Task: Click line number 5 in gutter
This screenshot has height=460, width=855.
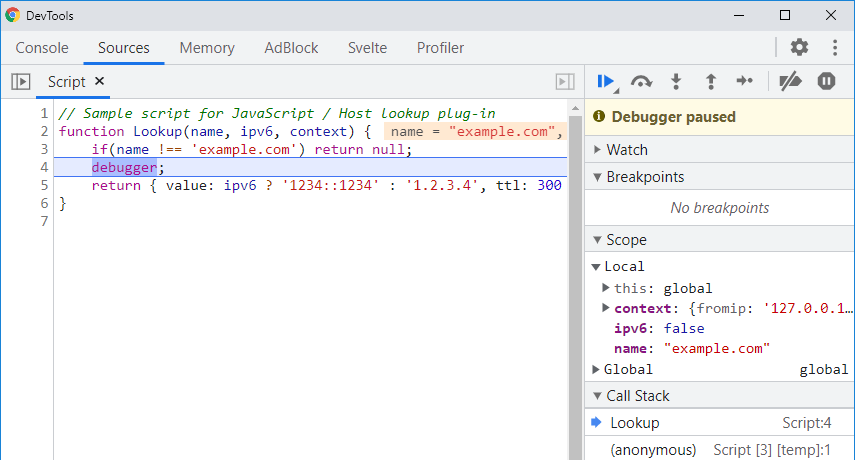Action: point(43,185)
